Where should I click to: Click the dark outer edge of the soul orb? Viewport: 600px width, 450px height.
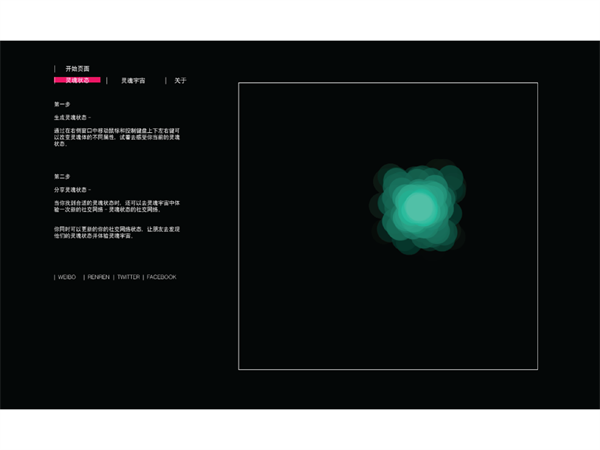(455, 180)
